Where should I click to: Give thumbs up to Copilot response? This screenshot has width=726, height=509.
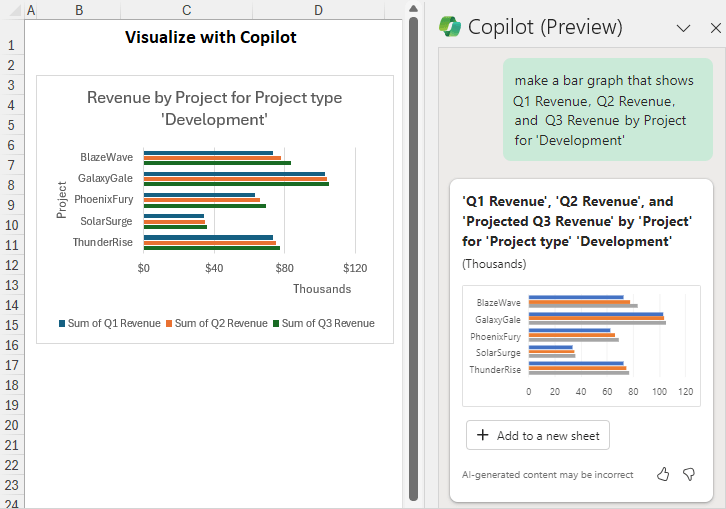[663, 474]
